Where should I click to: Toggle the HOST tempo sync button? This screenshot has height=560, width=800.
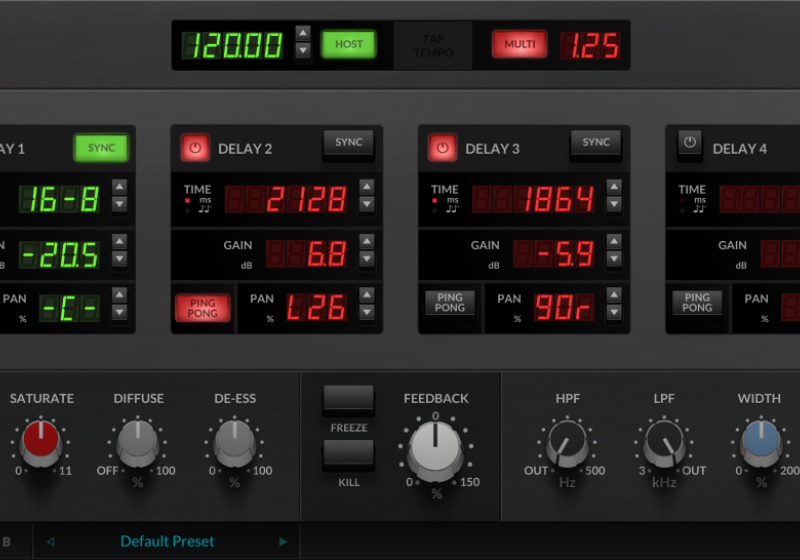click(348, 44)
